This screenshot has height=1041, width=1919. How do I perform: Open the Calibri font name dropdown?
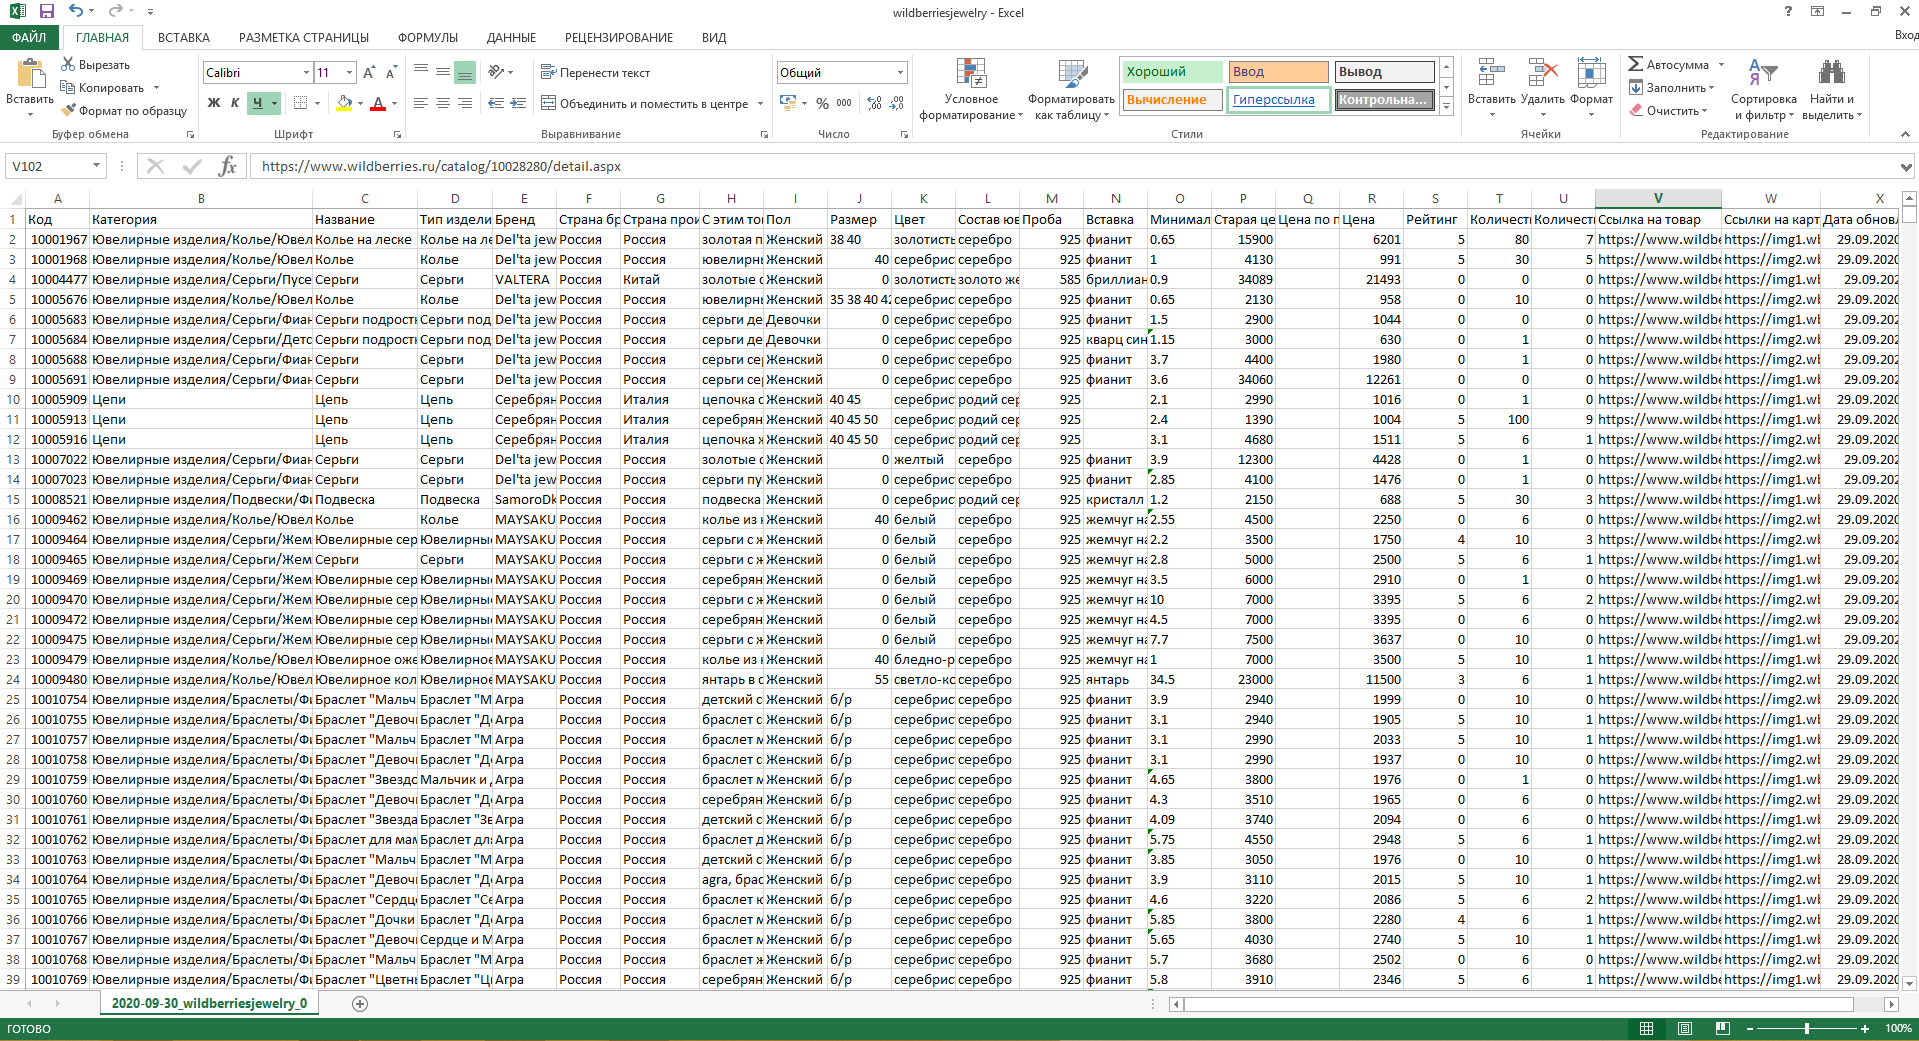pyautogui.click(x=306, y=73)
